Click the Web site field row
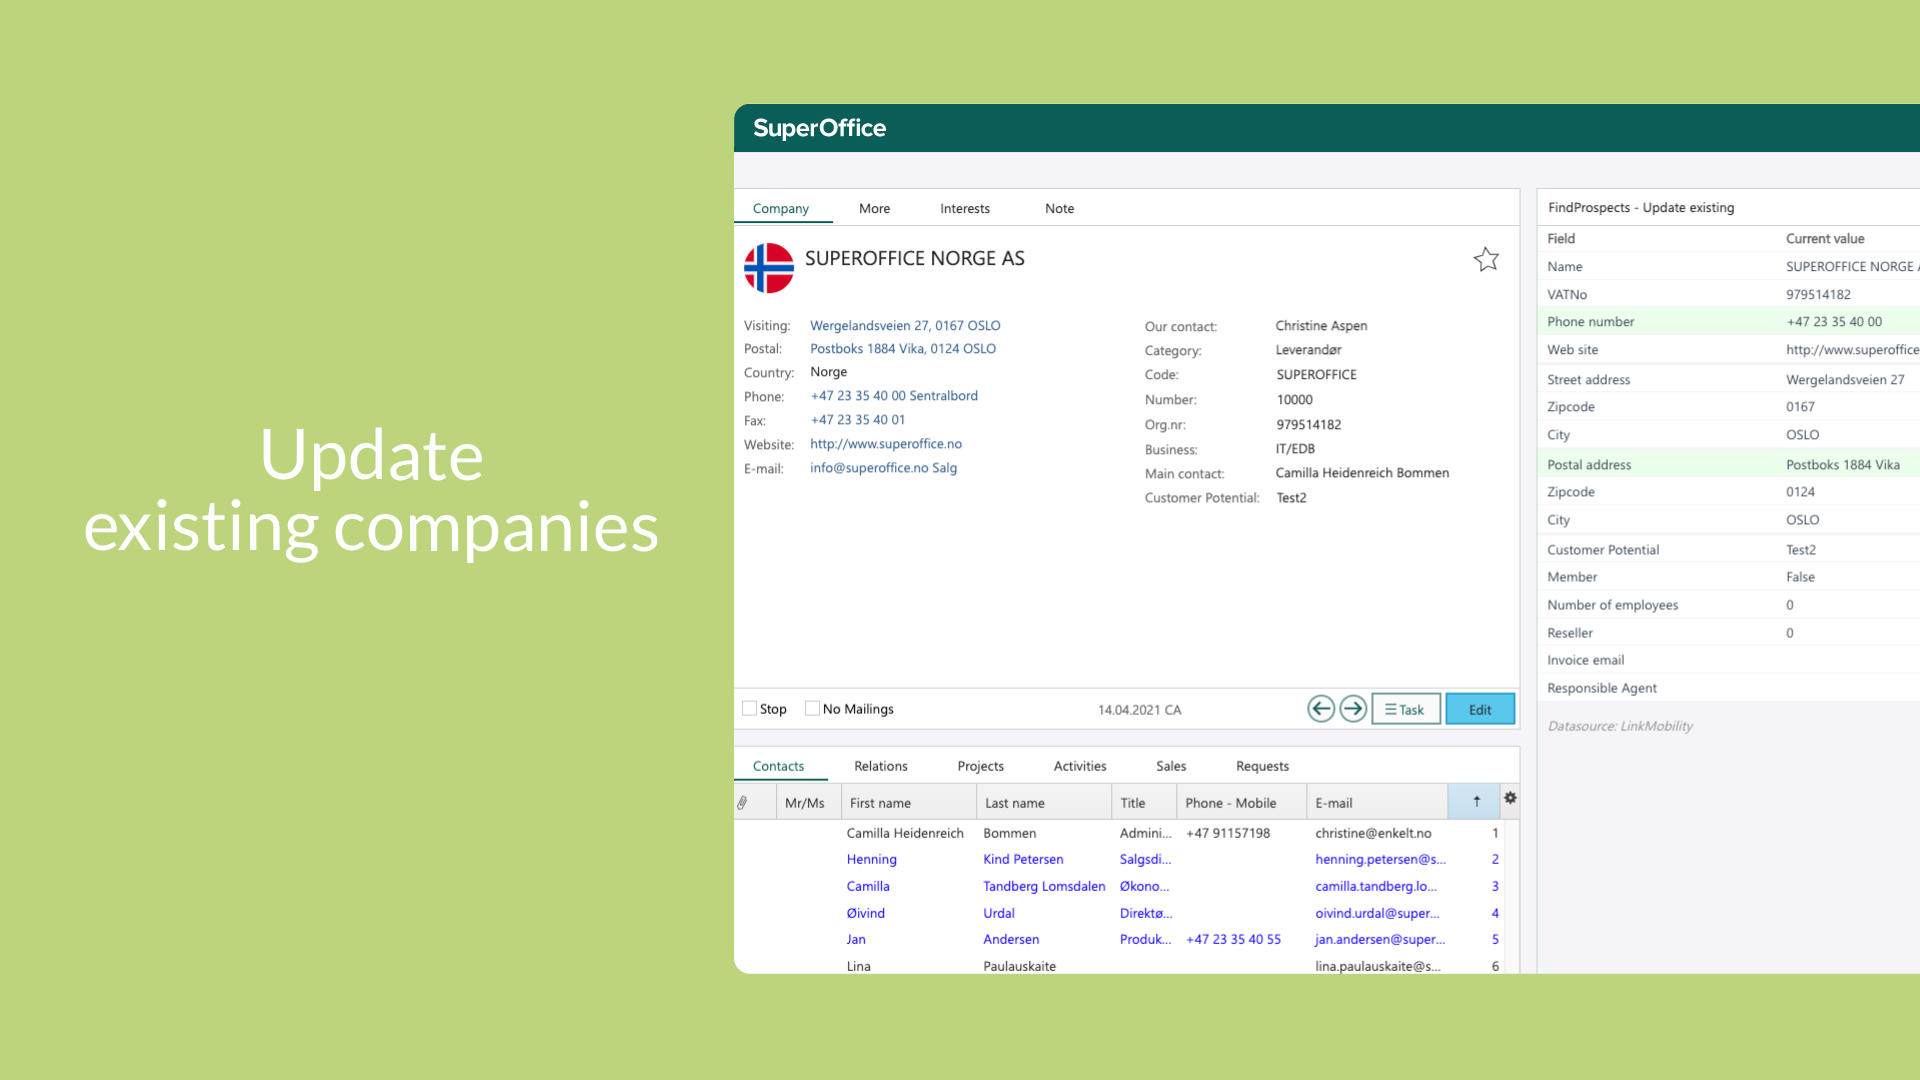The image size is (1920, 1080). (x=1728, y=350)
